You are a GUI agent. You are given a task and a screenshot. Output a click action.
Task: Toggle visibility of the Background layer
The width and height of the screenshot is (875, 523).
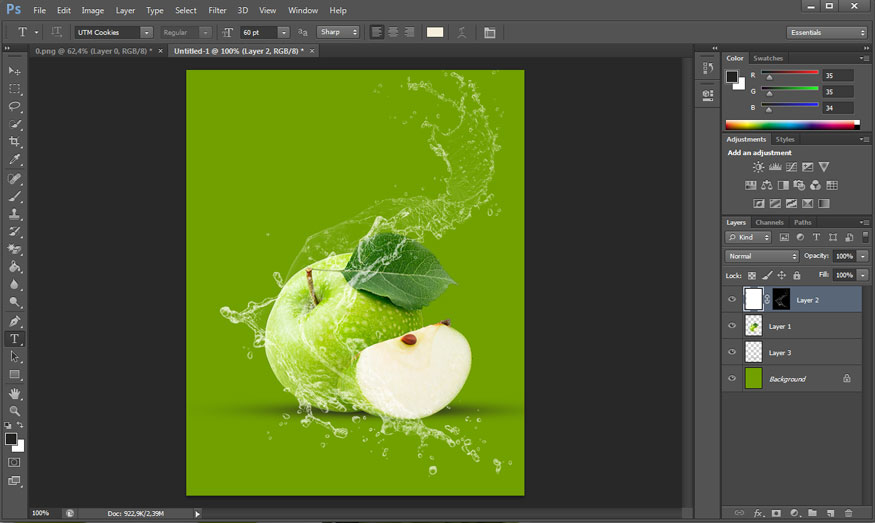pos(732,379)
